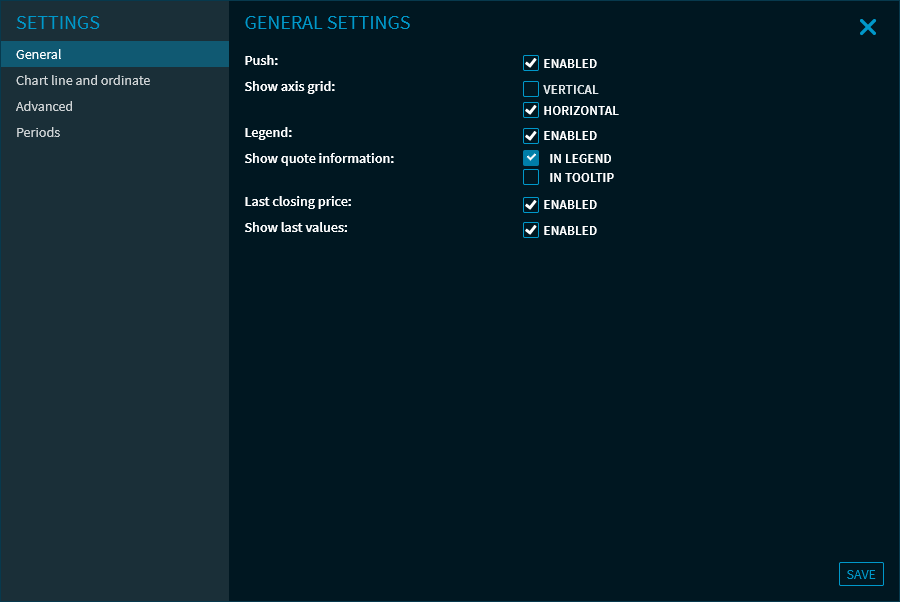
Task: Open Chart line and ordinate settings
Action: pyautogui.click(x=83, y=81)
